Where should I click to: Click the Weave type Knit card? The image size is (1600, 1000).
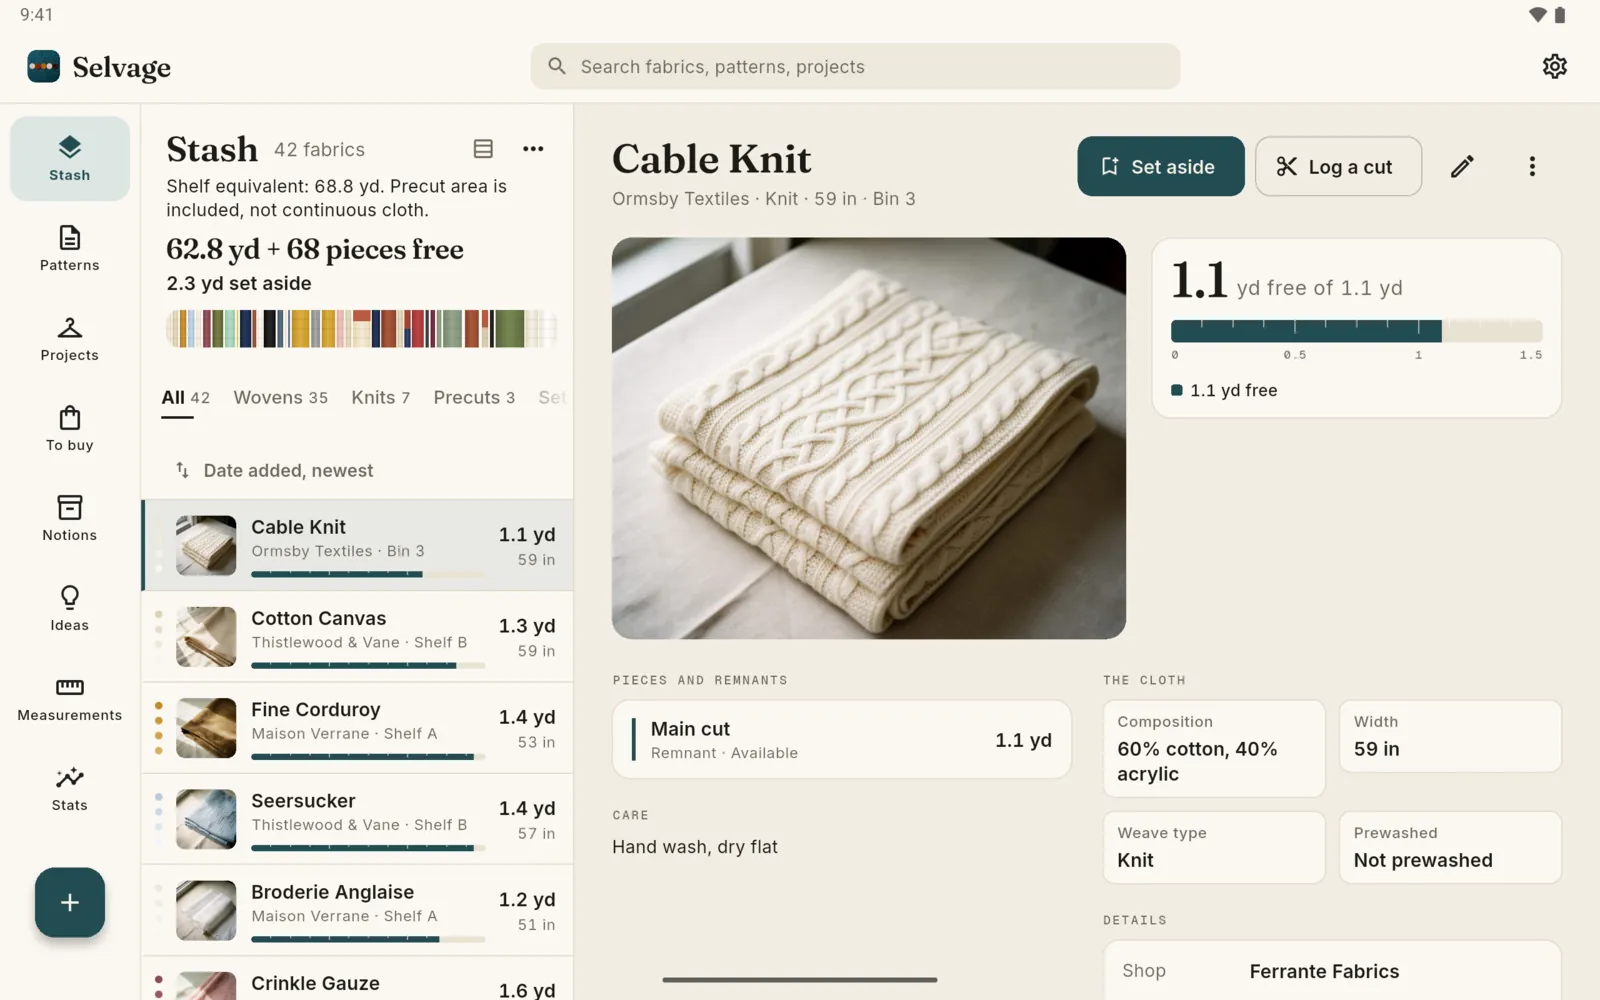coord(1214,847)
